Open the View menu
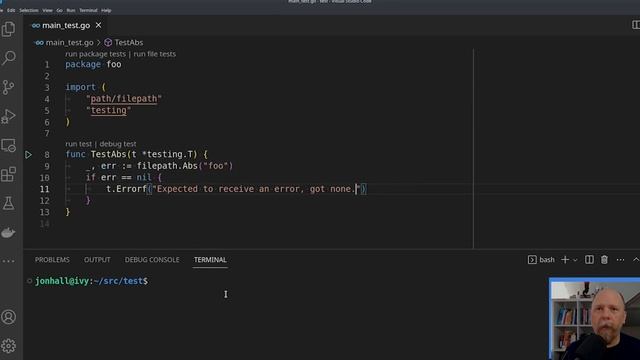The image size is (640, 360). pos(47,10)
